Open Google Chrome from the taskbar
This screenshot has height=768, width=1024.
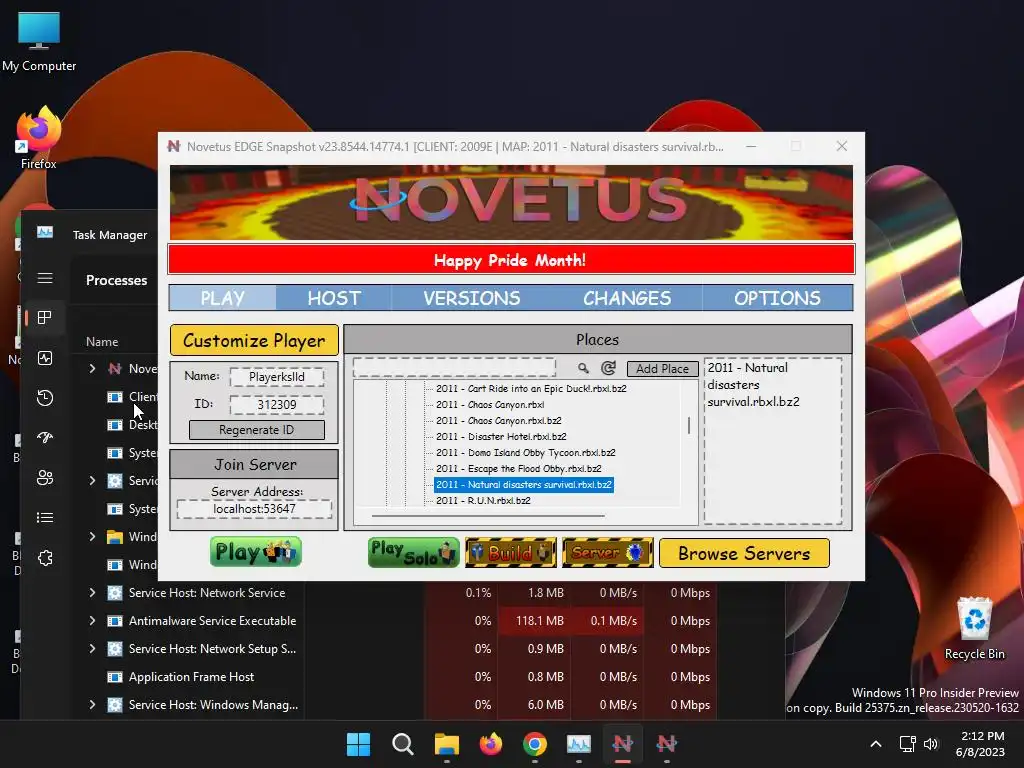coord(535,744)
